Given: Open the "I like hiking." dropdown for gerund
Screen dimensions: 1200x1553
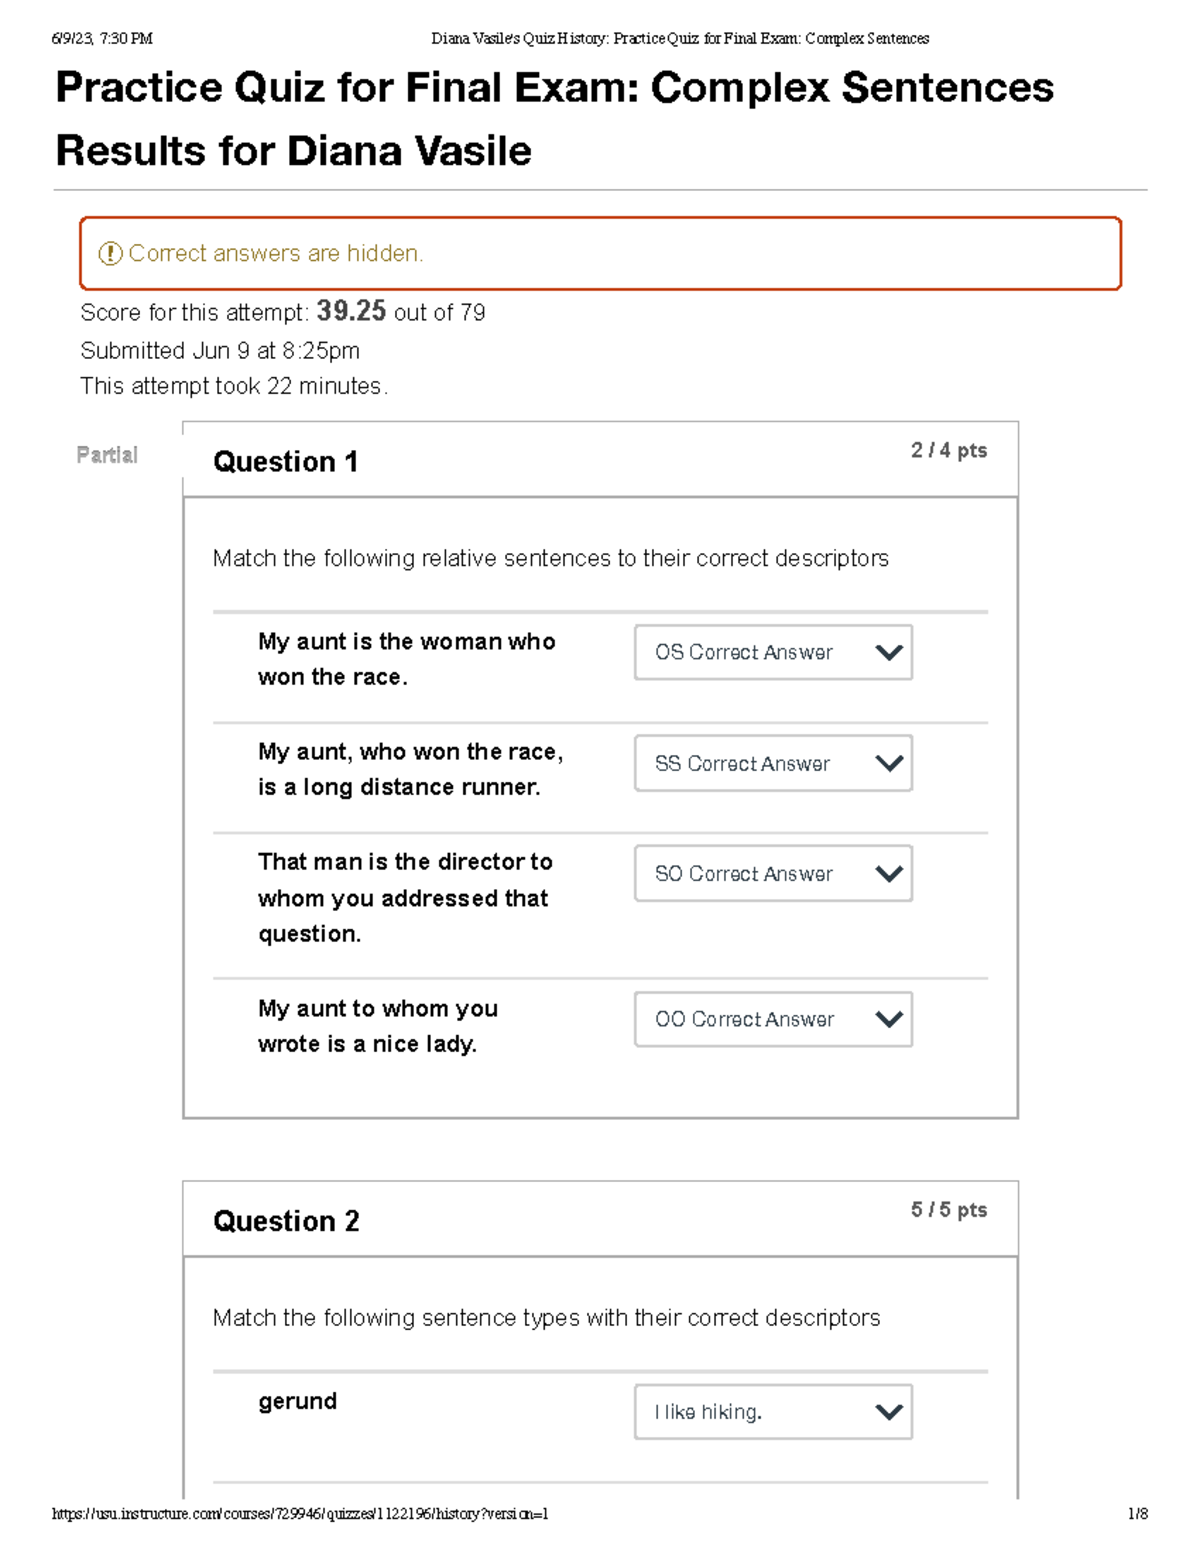Looking at the screenshot, I should pos(773,1412).
